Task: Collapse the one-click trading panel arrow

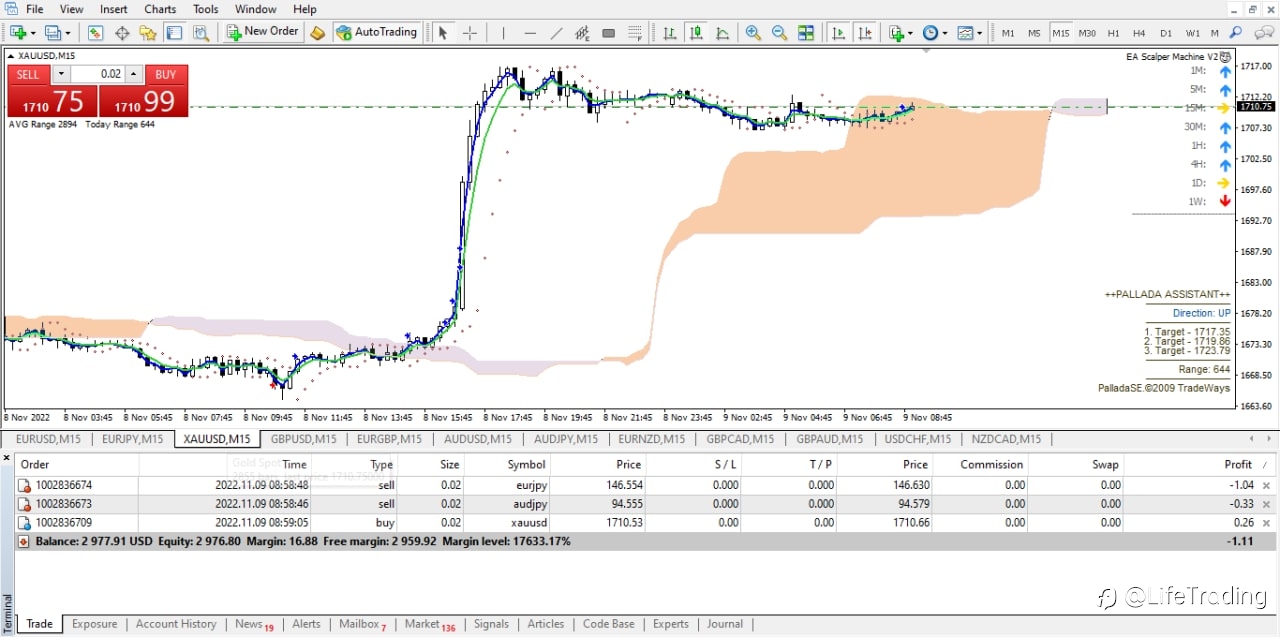Action: [9, 57]
